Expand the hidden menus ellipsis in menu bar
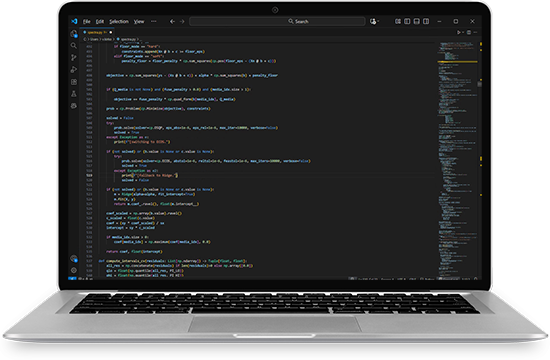 point(153,21)
